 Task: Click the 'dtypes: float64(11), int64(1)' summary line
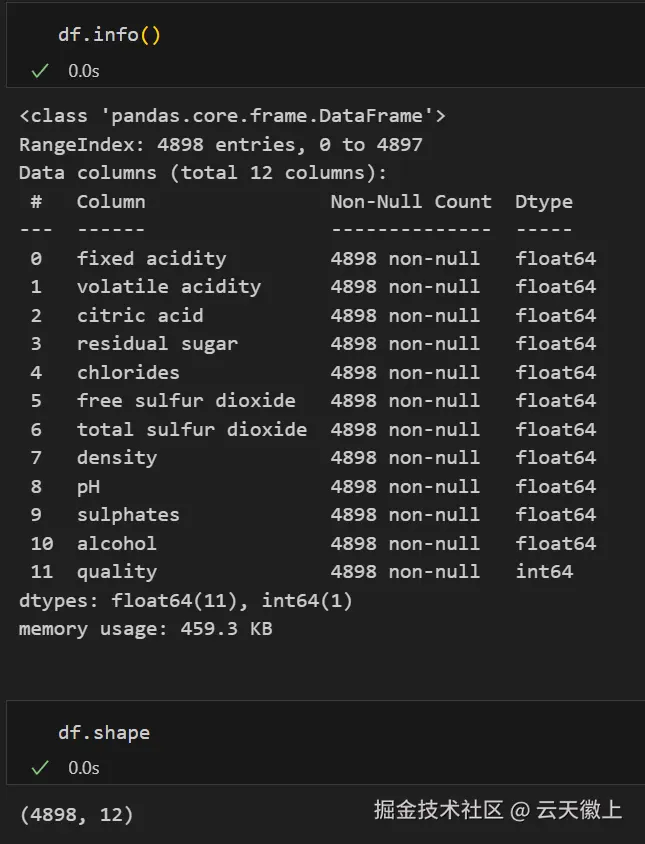(186, 601)
